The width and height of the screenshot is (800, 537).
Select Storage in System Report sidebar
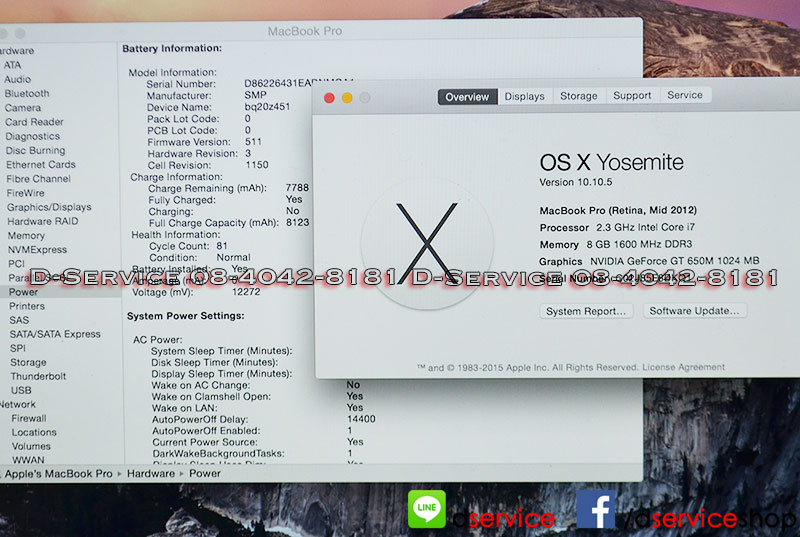pos(28,363)
